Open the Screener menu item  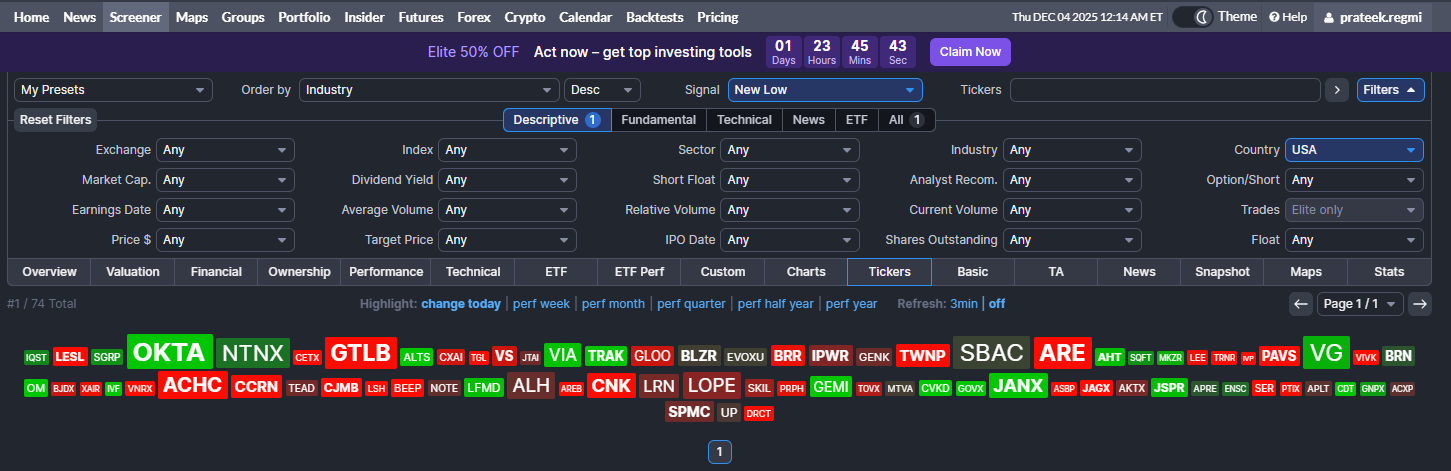pos(135,17)
